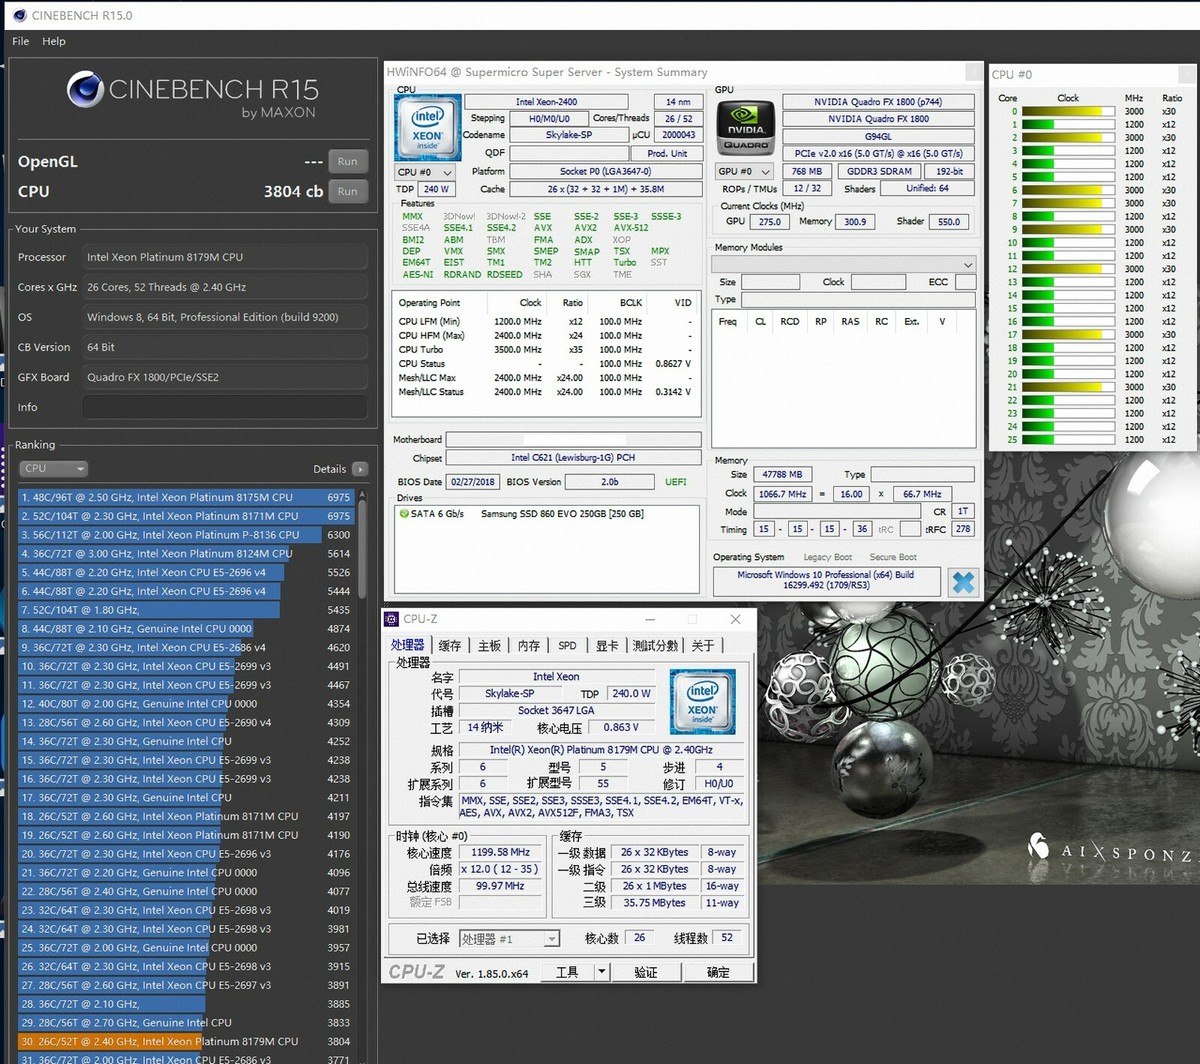Click the 核心速度 1199.58 MHz field
1200x1064 pixels.
click(502, 852)
